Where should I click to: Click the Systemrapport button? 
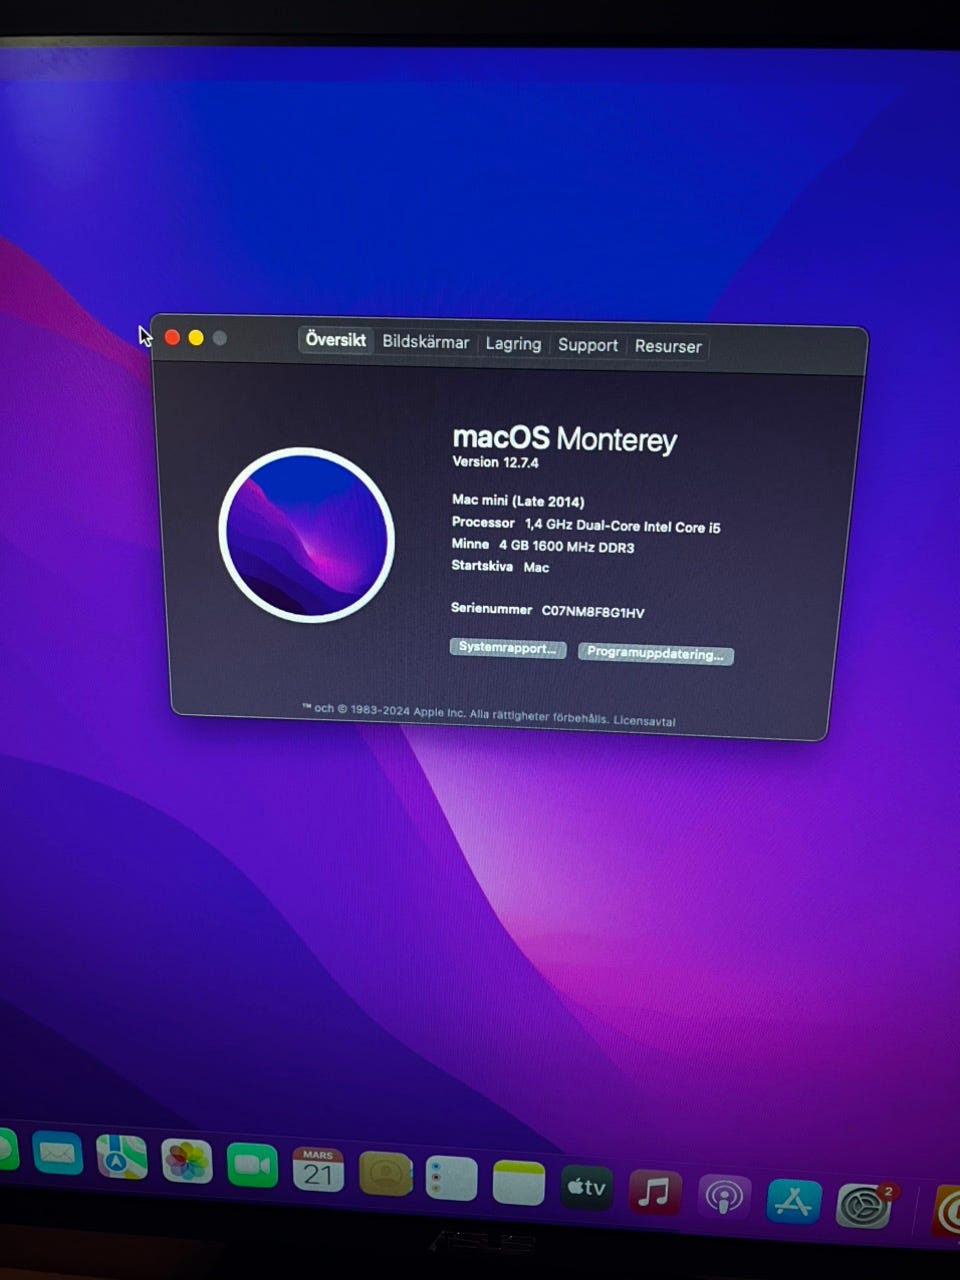click(508, 648)
